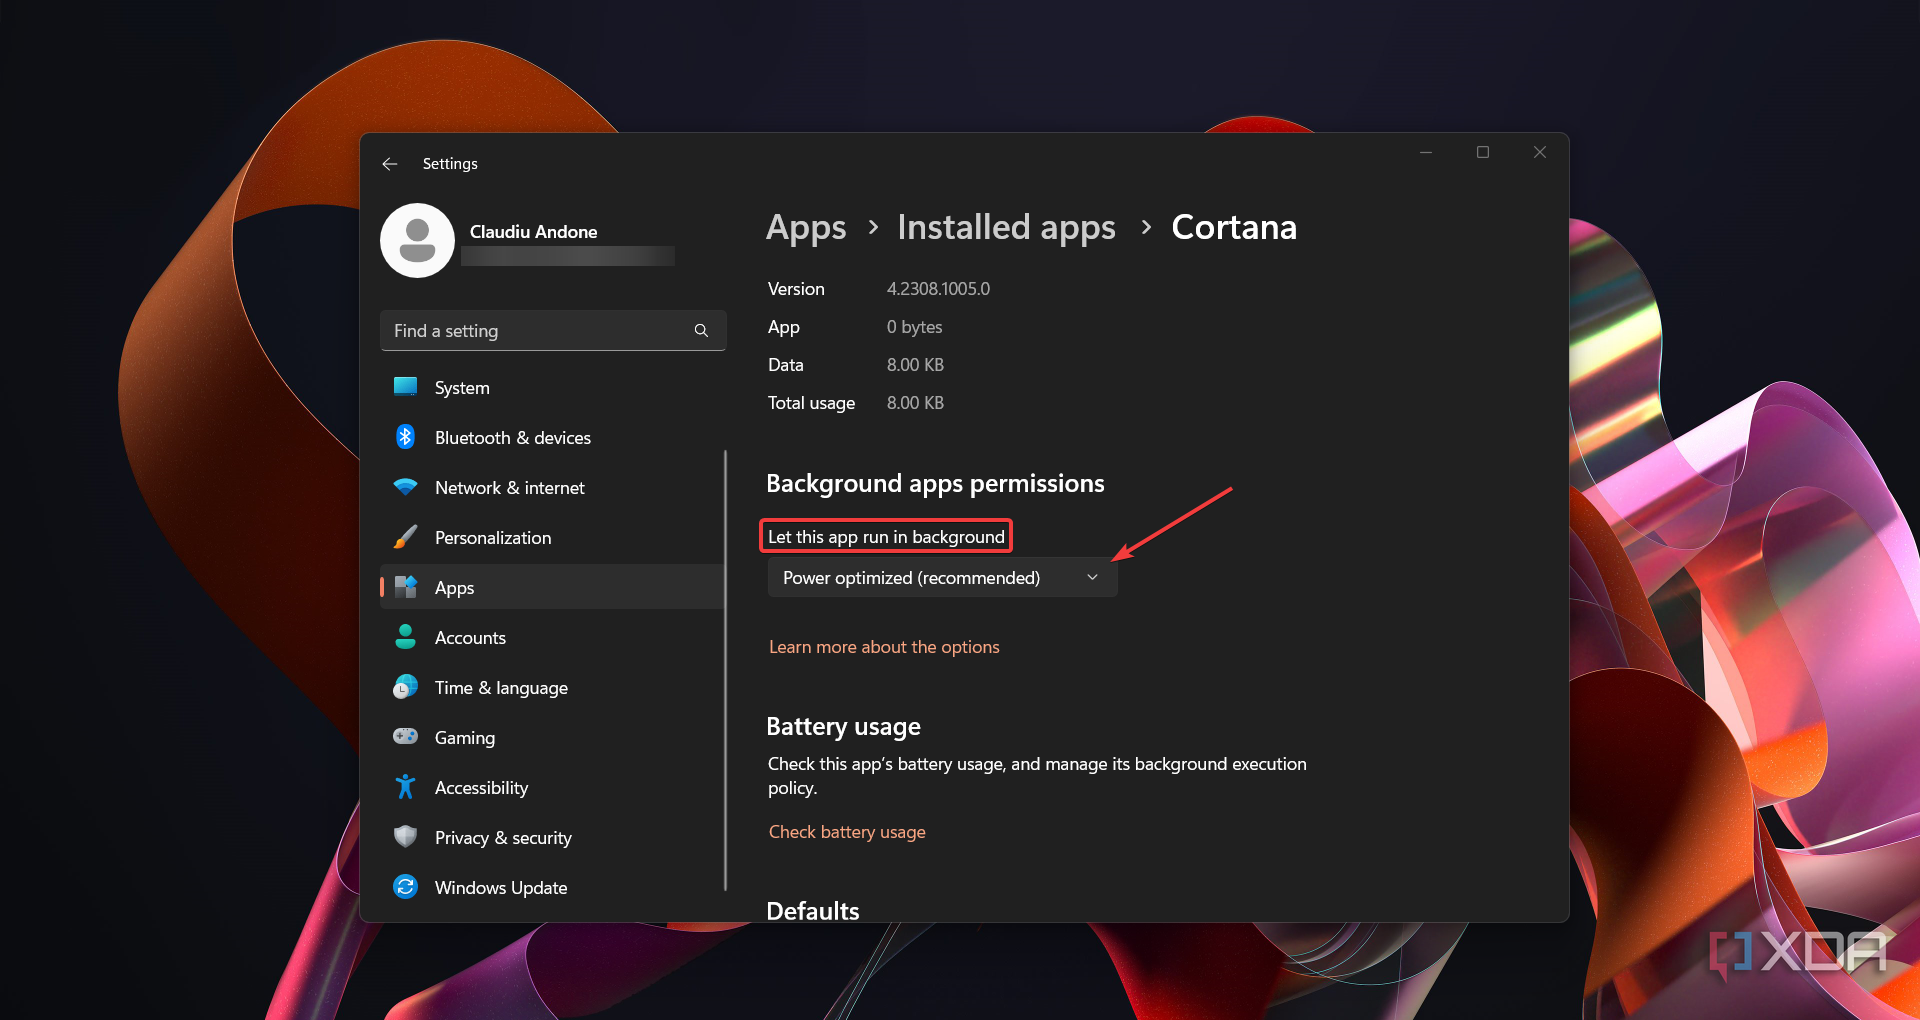Viewport: 1920px width, 1020px height.
Task: Click the Total usage label
Action: coord(811,403)
